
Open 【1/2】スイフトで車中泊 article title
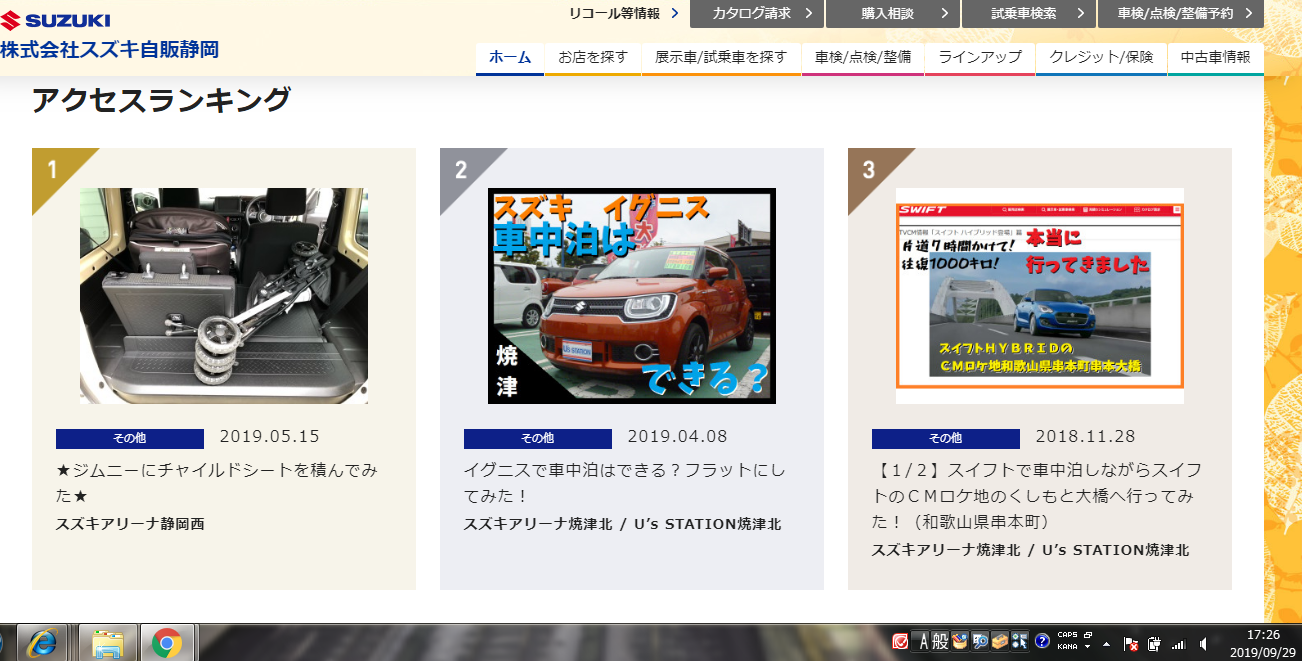1037,495
